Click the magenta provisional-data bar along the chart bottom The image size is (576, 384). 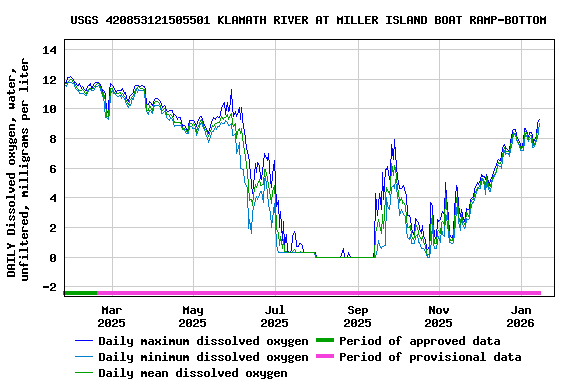click(319, 293)
